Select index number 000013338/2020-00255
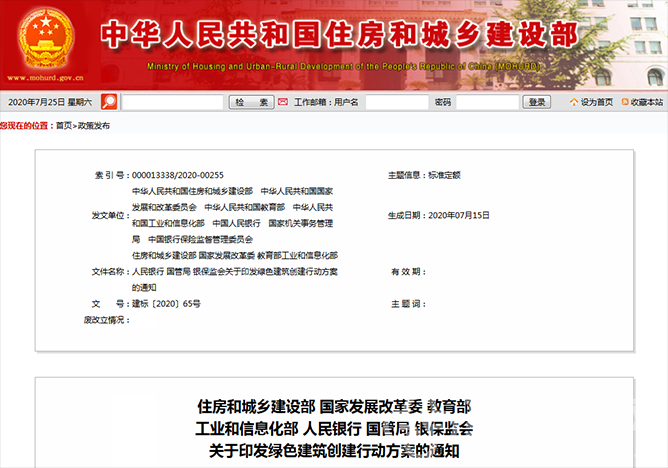 tap(178, 175)
